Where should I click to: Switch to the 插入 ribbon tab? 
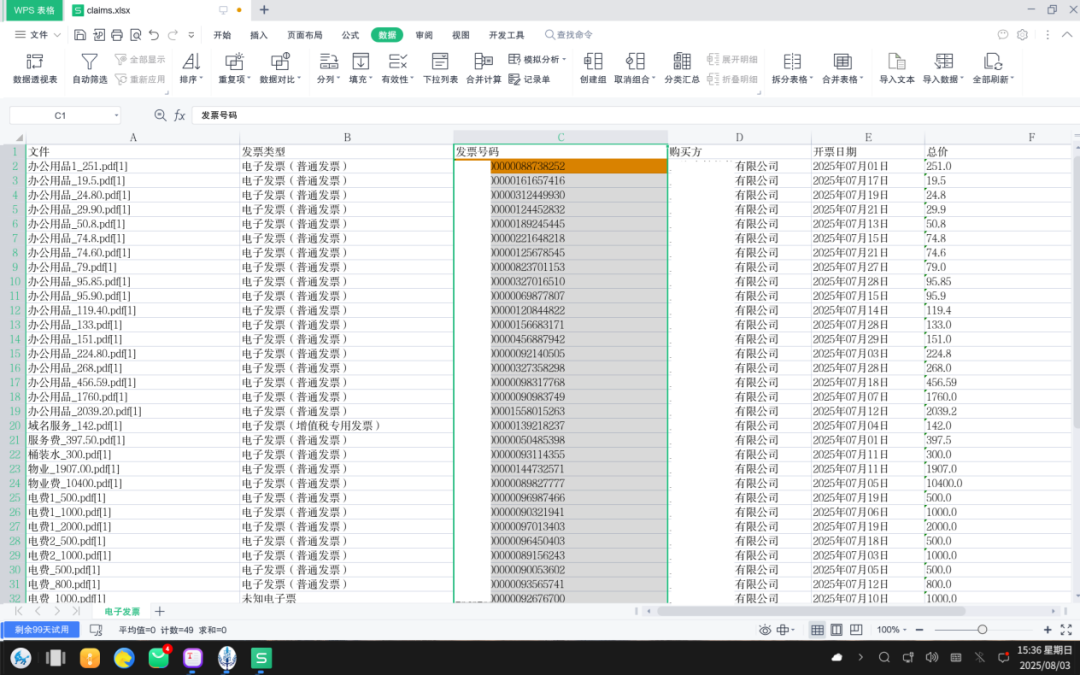258,34
